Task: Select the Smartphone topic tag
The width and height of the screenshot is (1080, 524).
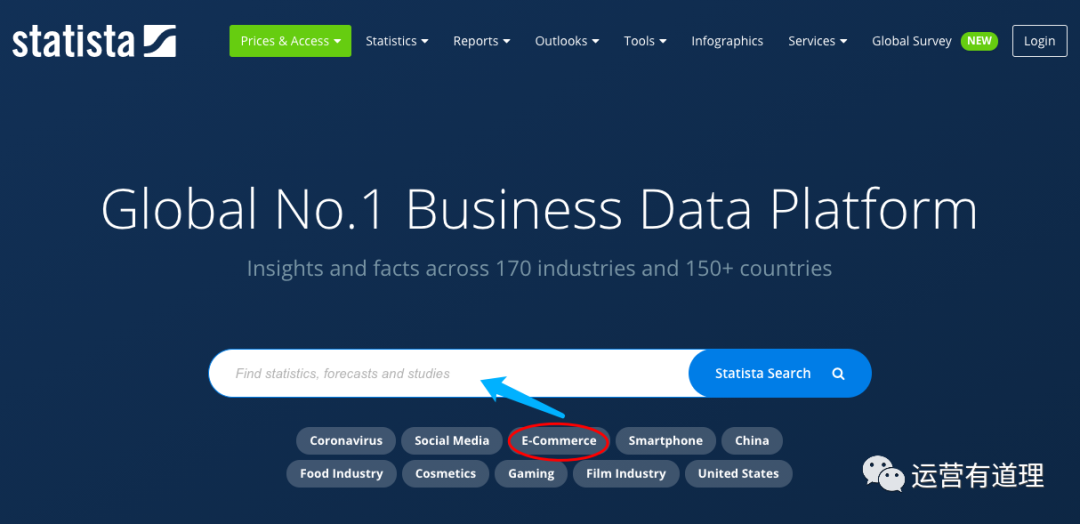Action: (x=665, y=441)
